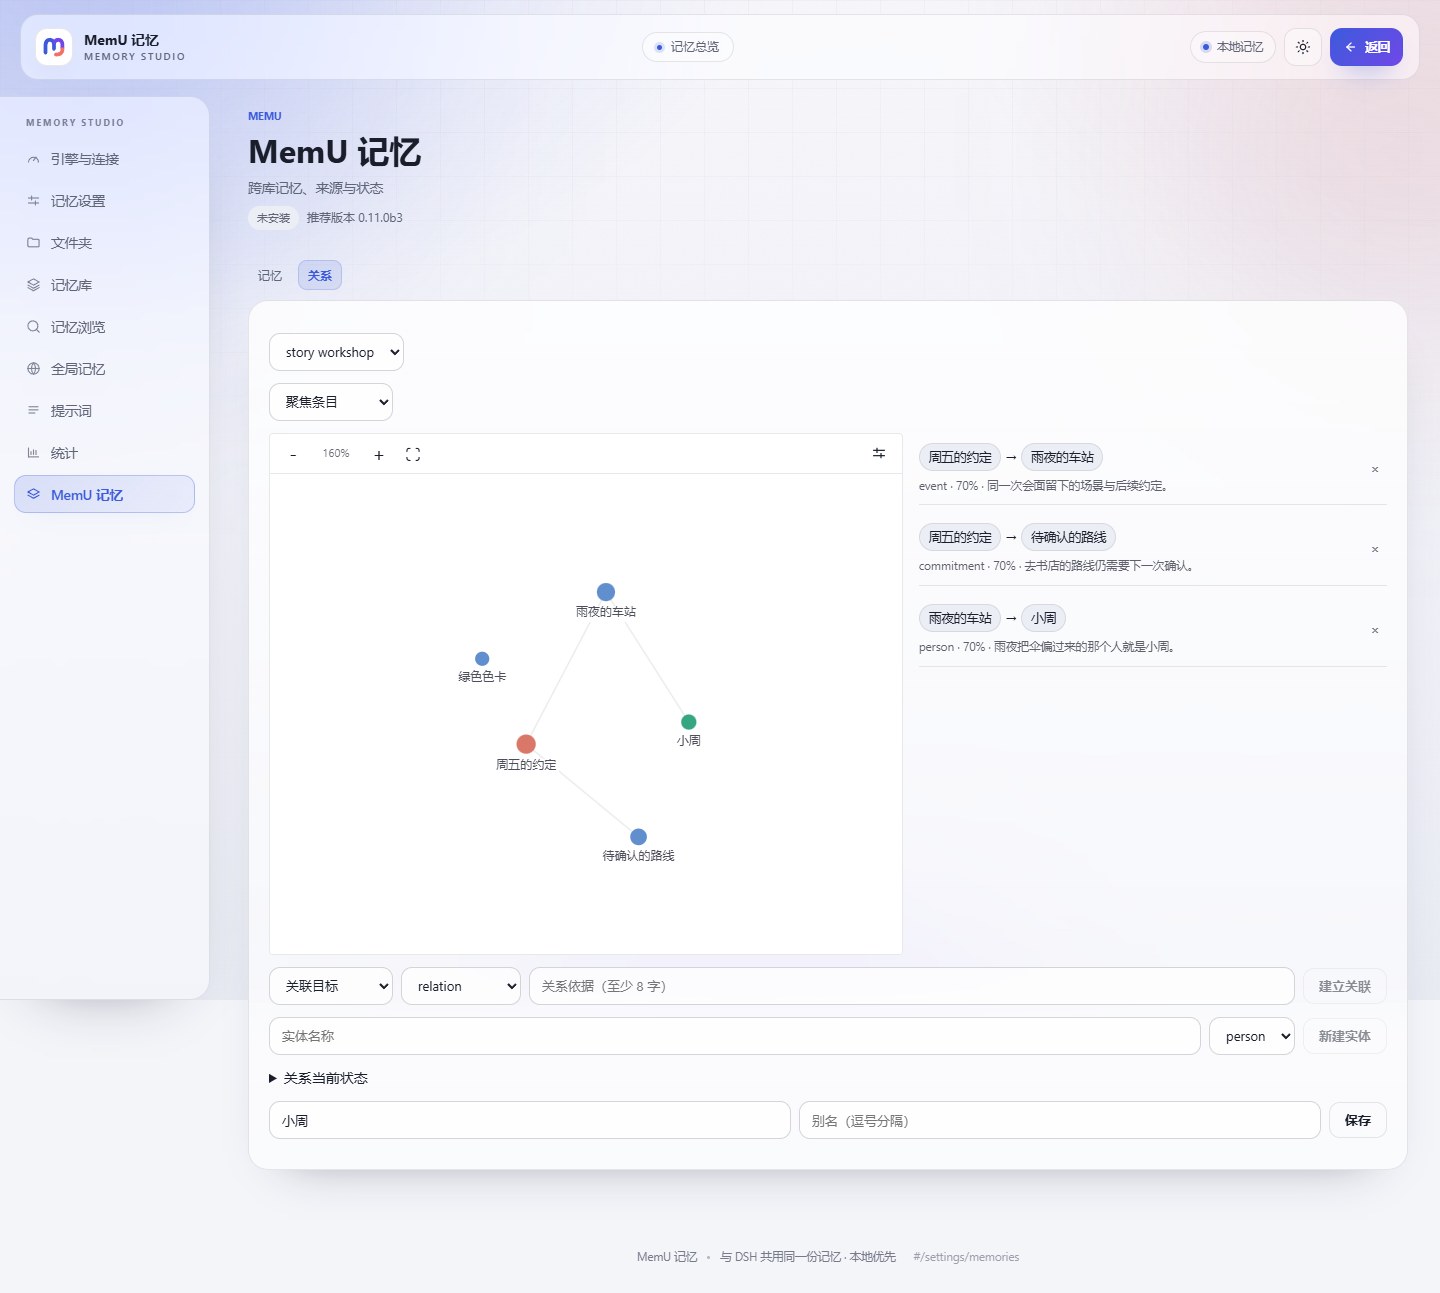Click 周五的约定 chip in second relation
This screenshot has width=1440, height=1293.
click(960, 537)
